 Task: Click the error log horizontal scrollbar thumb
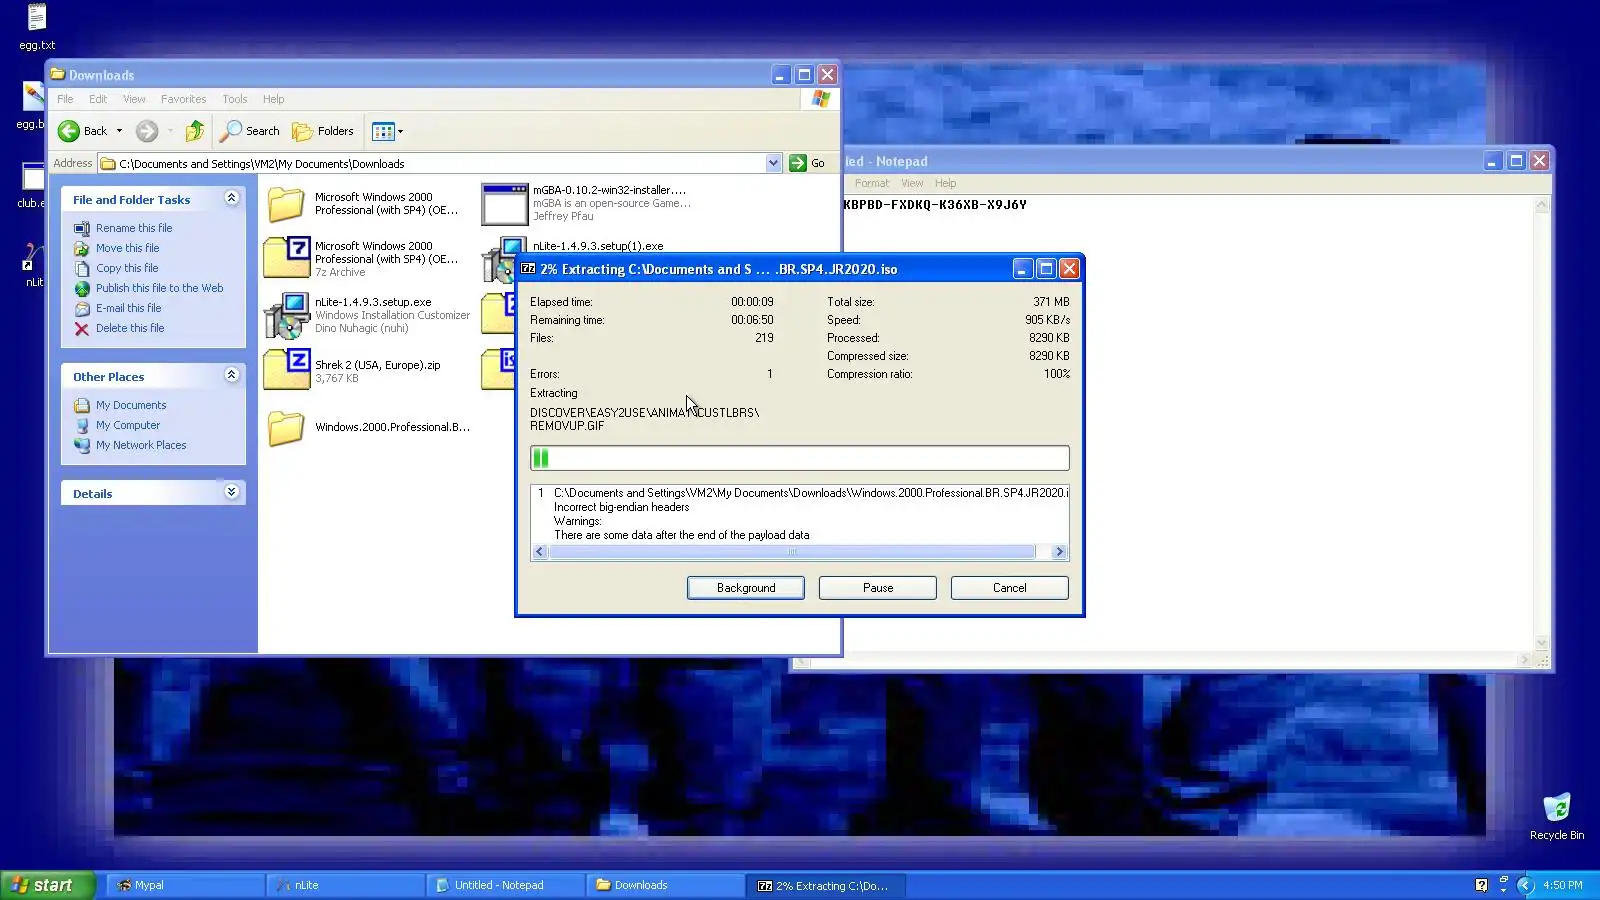click(x=792, y=552)
